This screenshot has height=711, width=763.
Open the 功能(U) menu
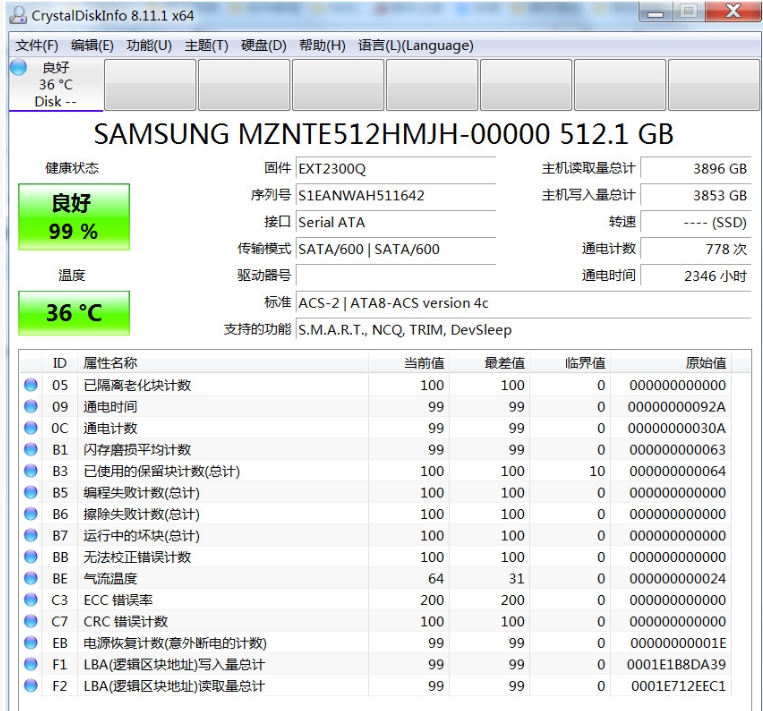[149, 46]
